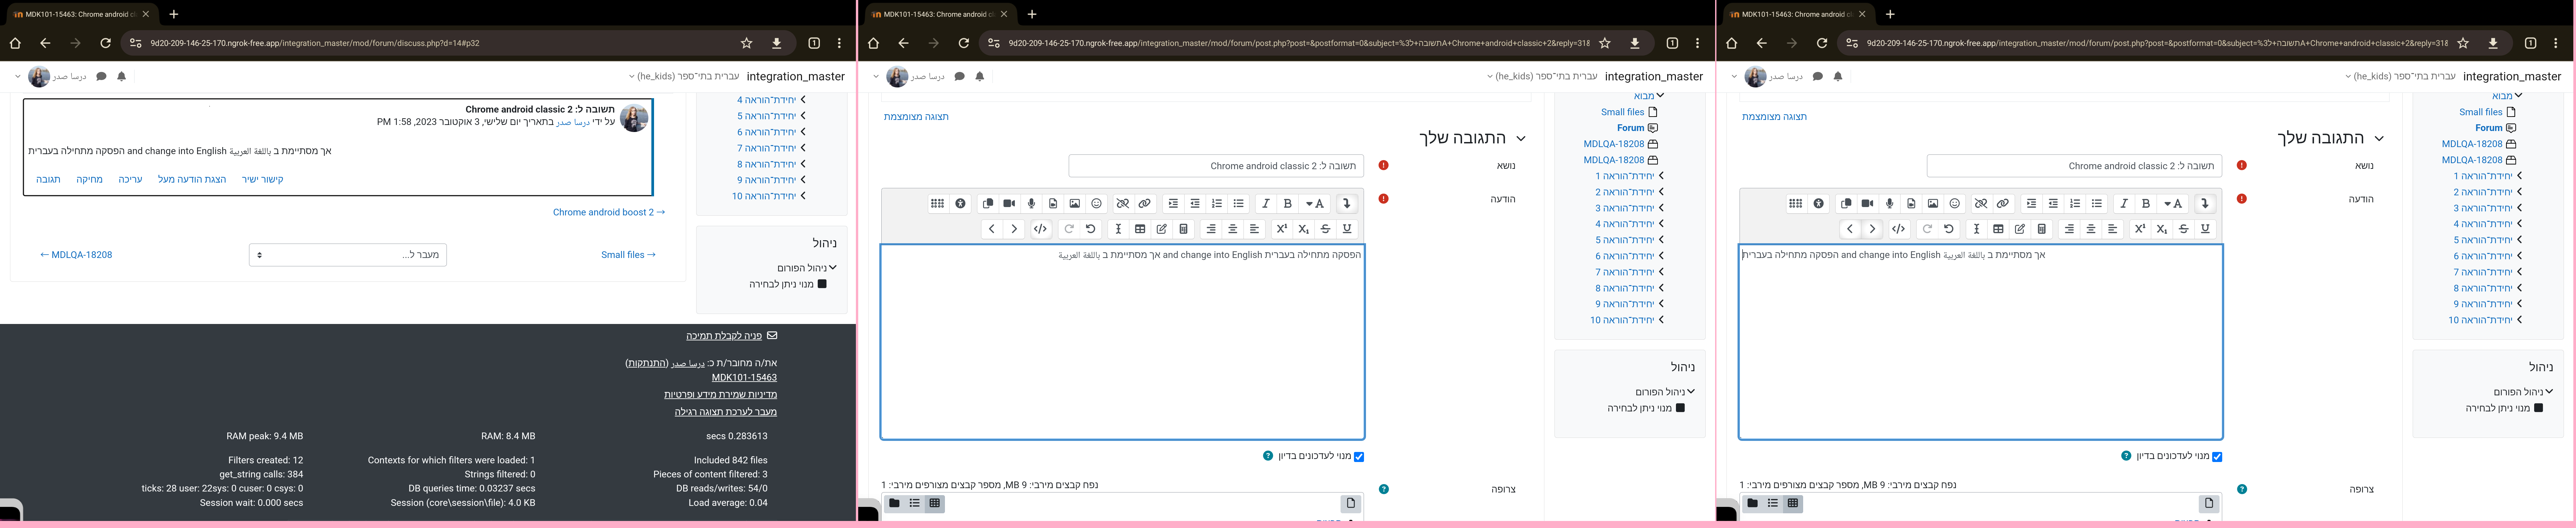
Task: Center-align text in right window's editor
Action: 2091,229
